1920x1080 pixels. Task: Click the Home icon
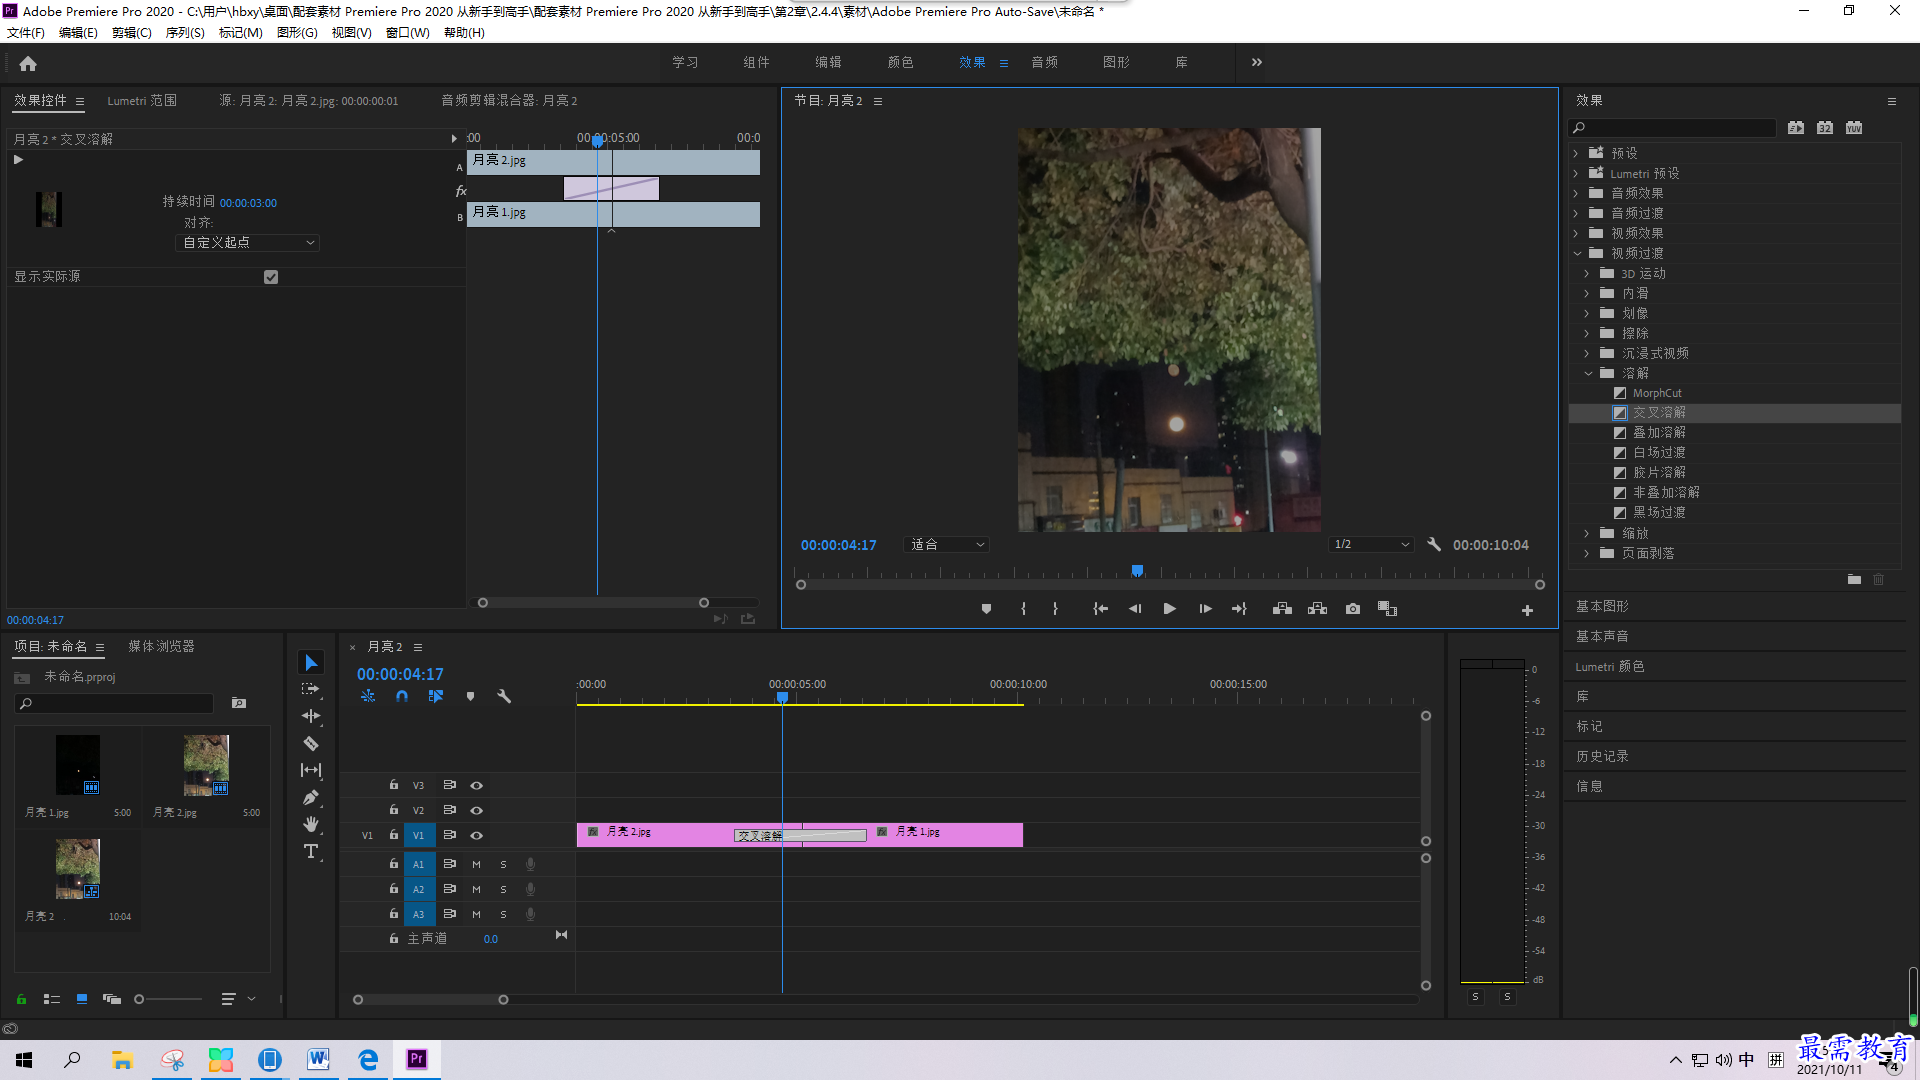point(28,63)
